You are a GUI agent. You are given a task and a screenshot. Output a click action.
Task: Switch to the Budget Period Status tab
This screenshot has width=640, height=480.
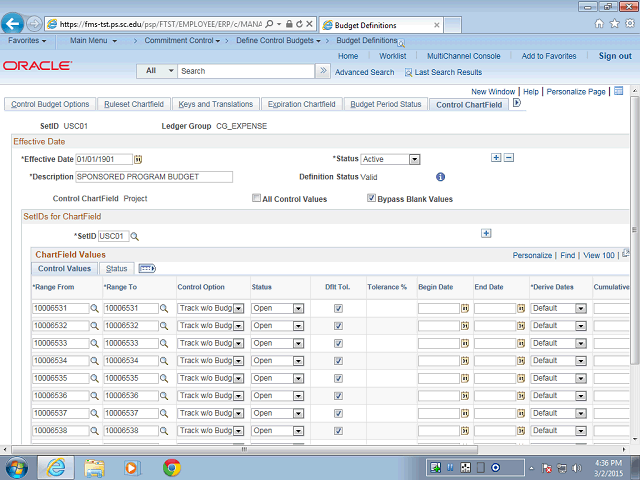click(385, 104)
